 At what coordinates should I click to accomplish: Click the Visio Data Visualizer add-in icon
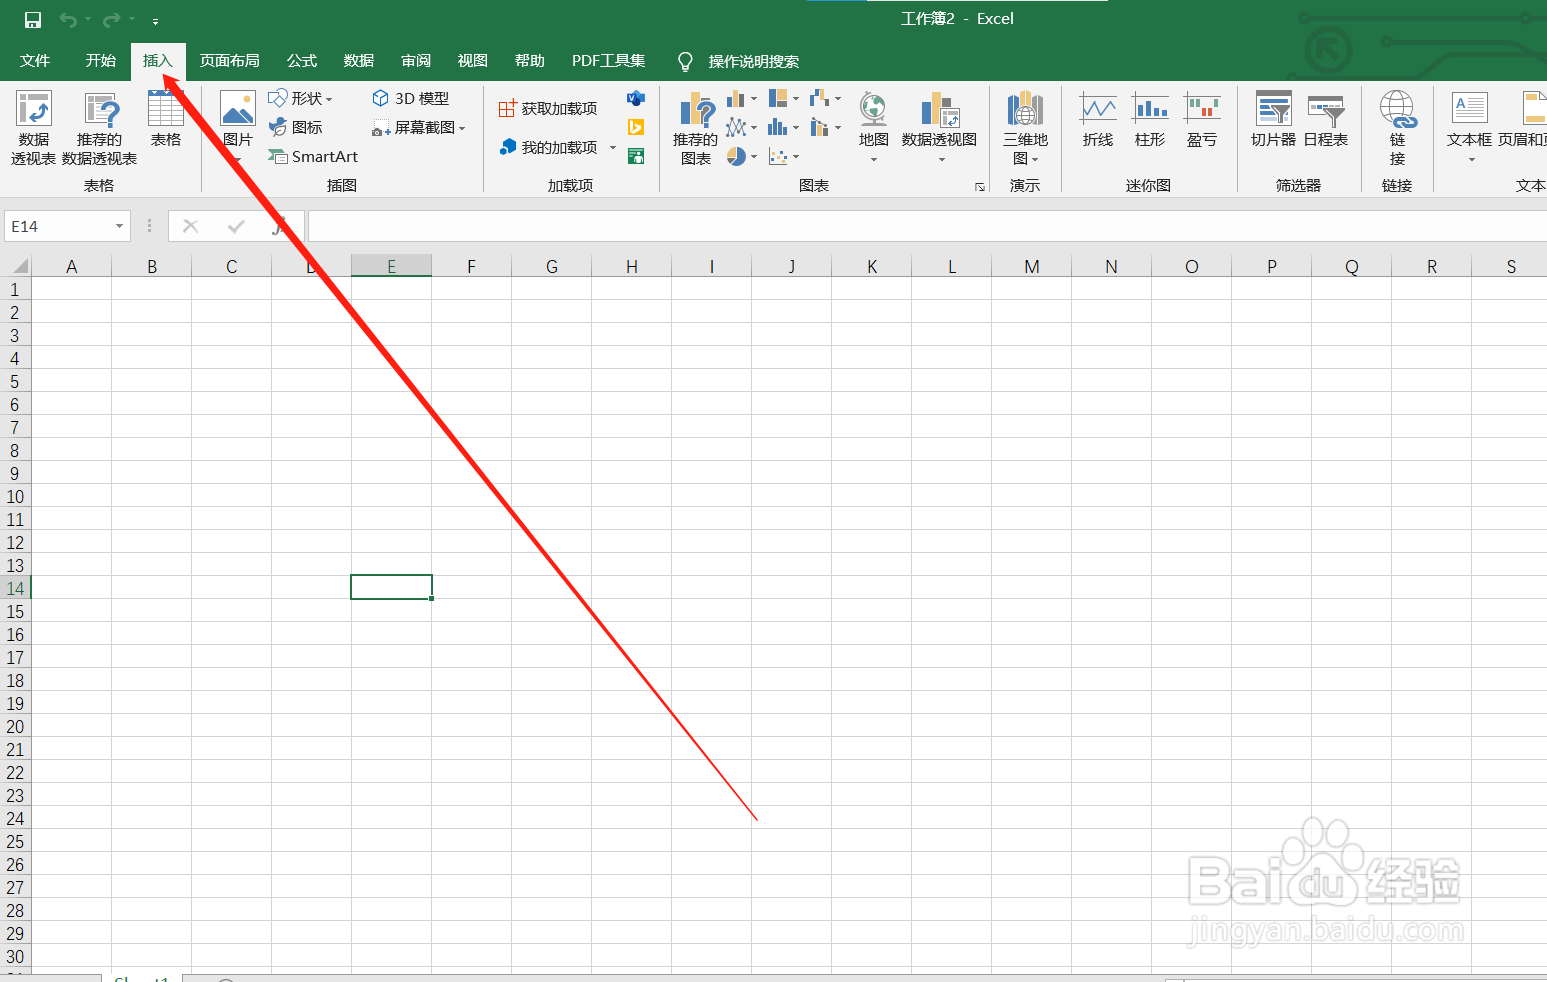point(636,98)
